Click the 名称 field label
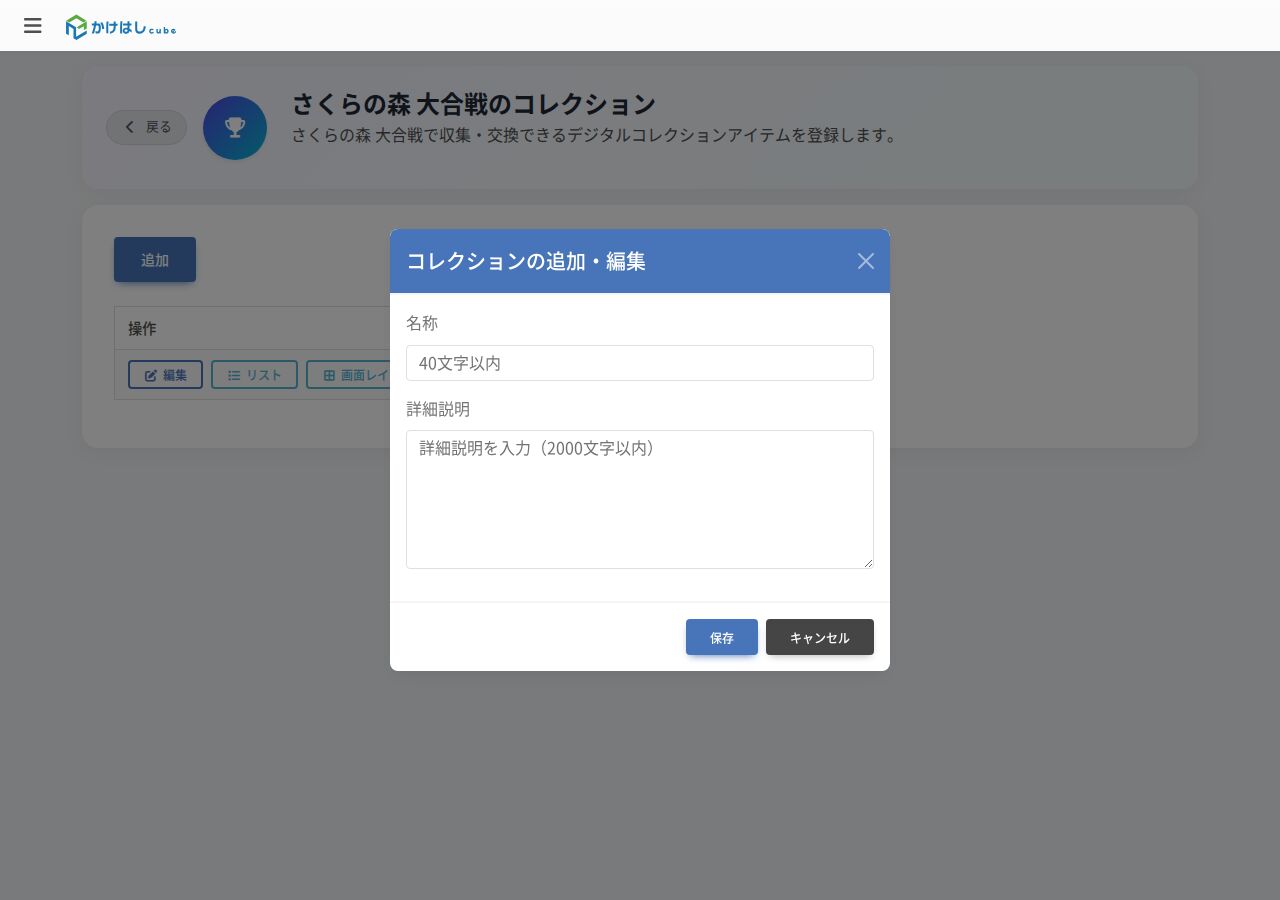1280x900 pixels. [422, 323]
